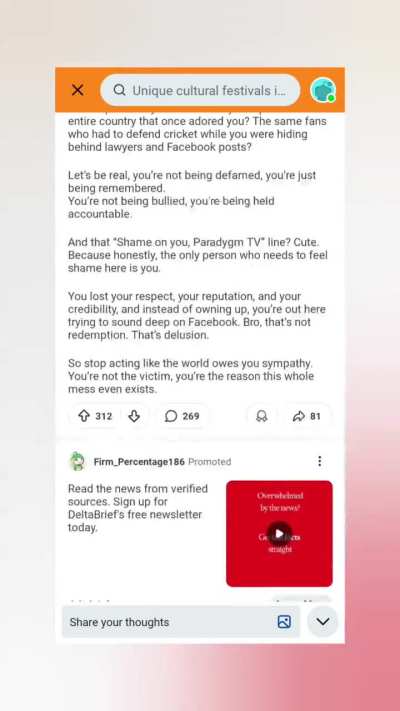Open the 269 comments
This screenshot has height=711, width=400.
(182, 416)
